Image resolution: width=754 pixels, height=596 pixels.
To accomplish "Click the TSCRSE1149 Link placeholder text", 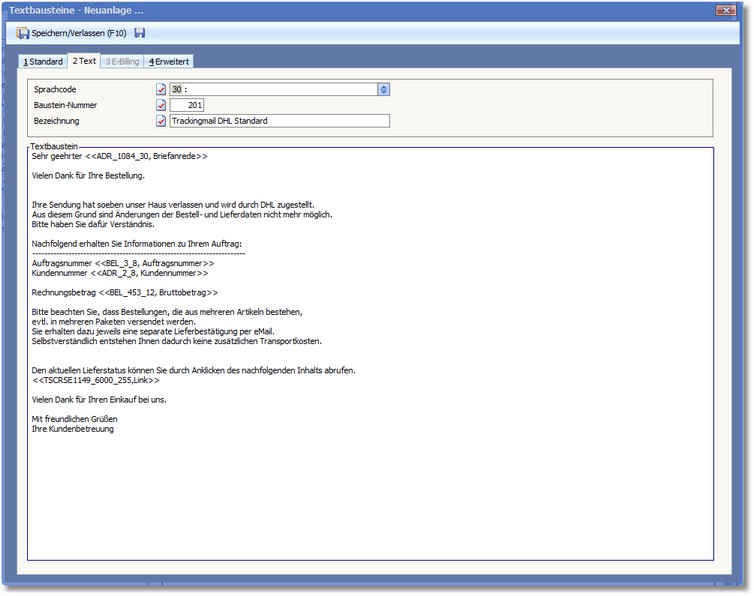I will 95,380.
